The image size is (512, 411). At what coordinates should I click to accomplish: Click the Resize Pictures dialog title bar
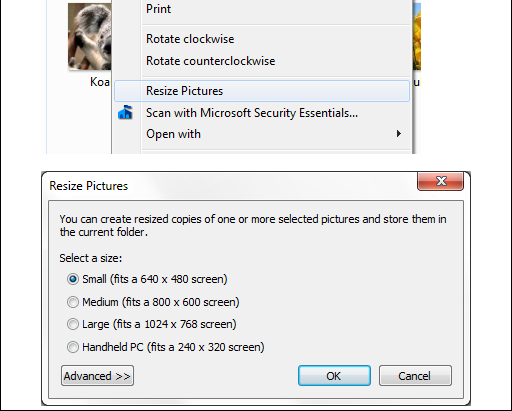tap(230, 186)
